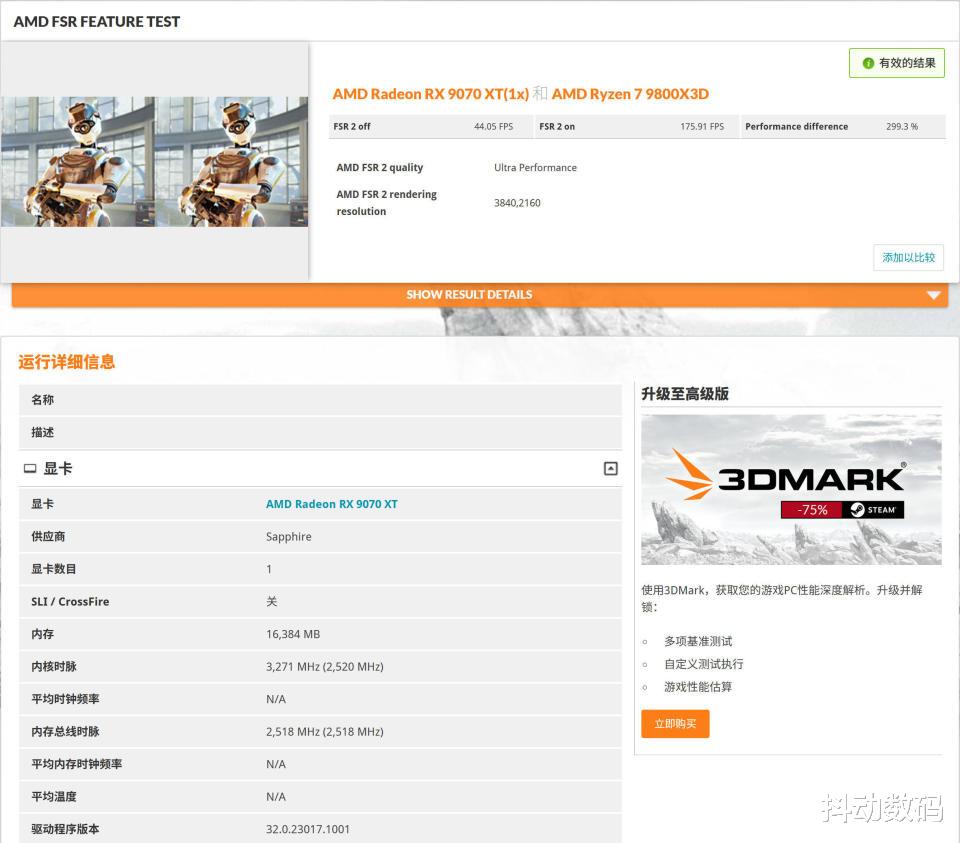Viewport: 960px width, 843px height.
Task: Click the 游戏性能估算 list item
Action: [698, 686]
